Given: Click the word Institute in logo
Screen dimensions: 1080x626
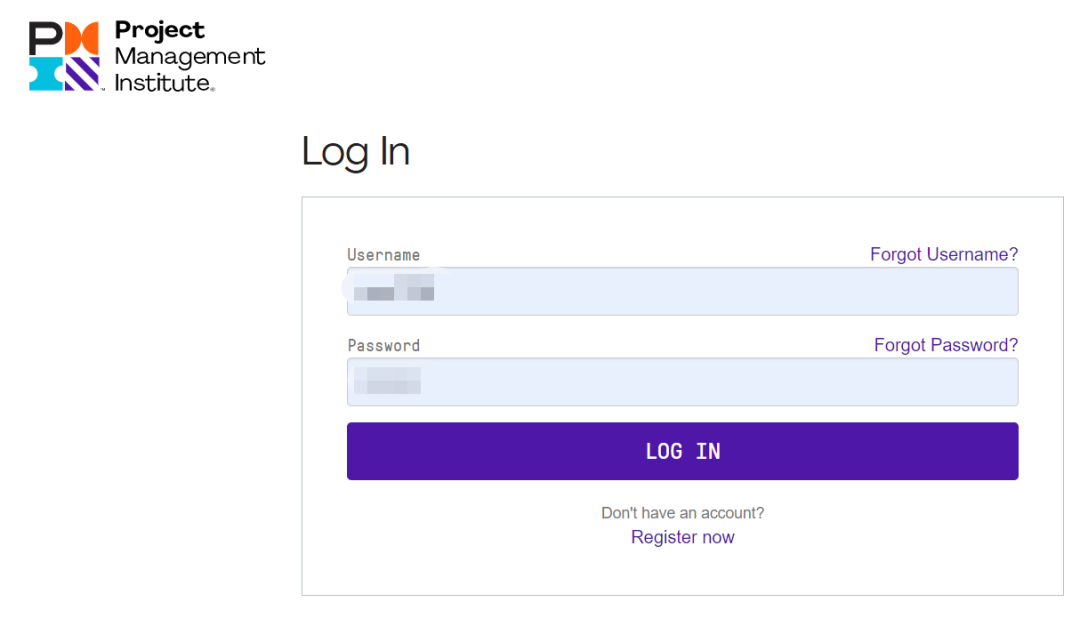Looking at the screenshot, I should point(163,83).
